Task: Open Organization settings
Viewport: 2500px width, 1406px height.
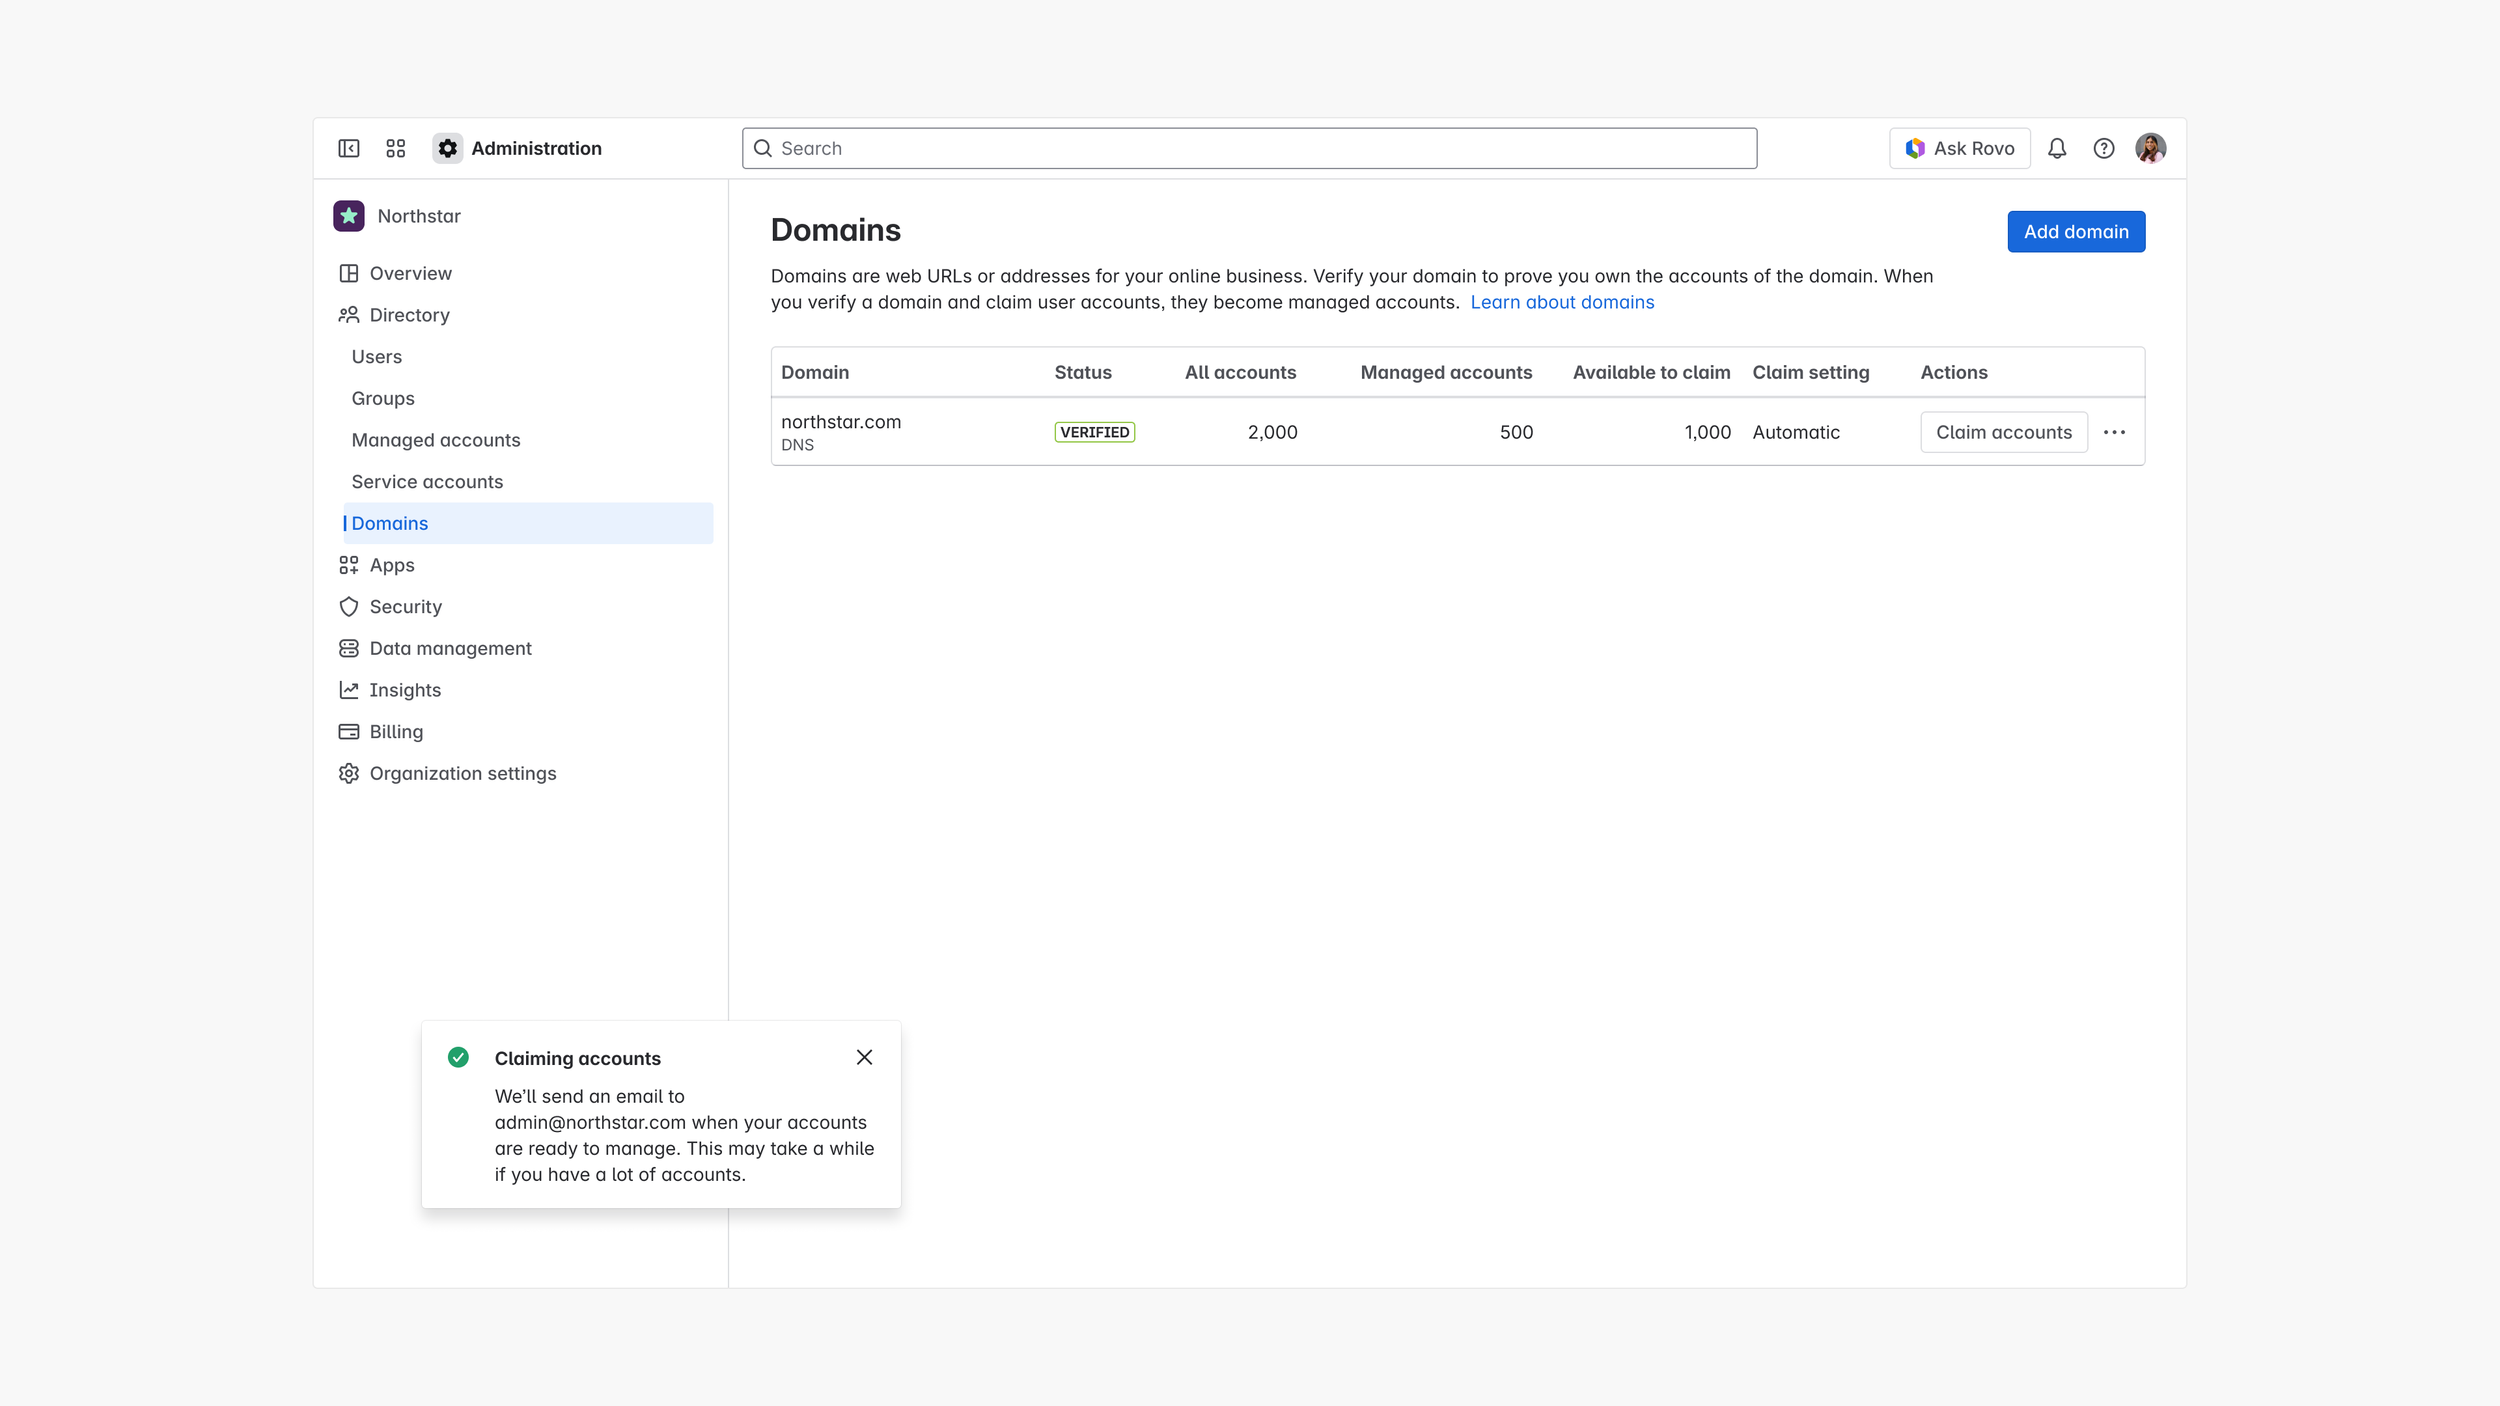Action: click(x=462, y=774)
